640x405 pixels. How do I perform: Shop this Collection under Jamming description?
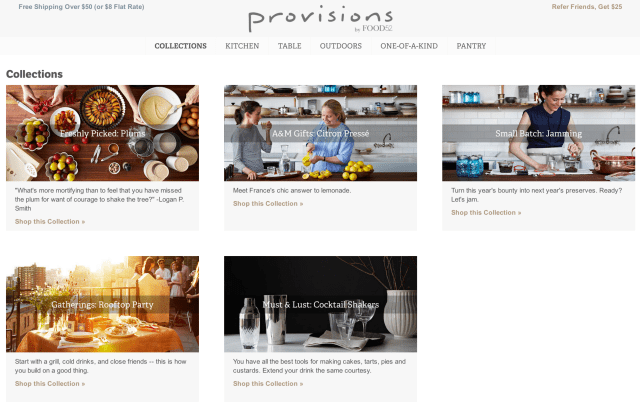(x=486, y=213)
